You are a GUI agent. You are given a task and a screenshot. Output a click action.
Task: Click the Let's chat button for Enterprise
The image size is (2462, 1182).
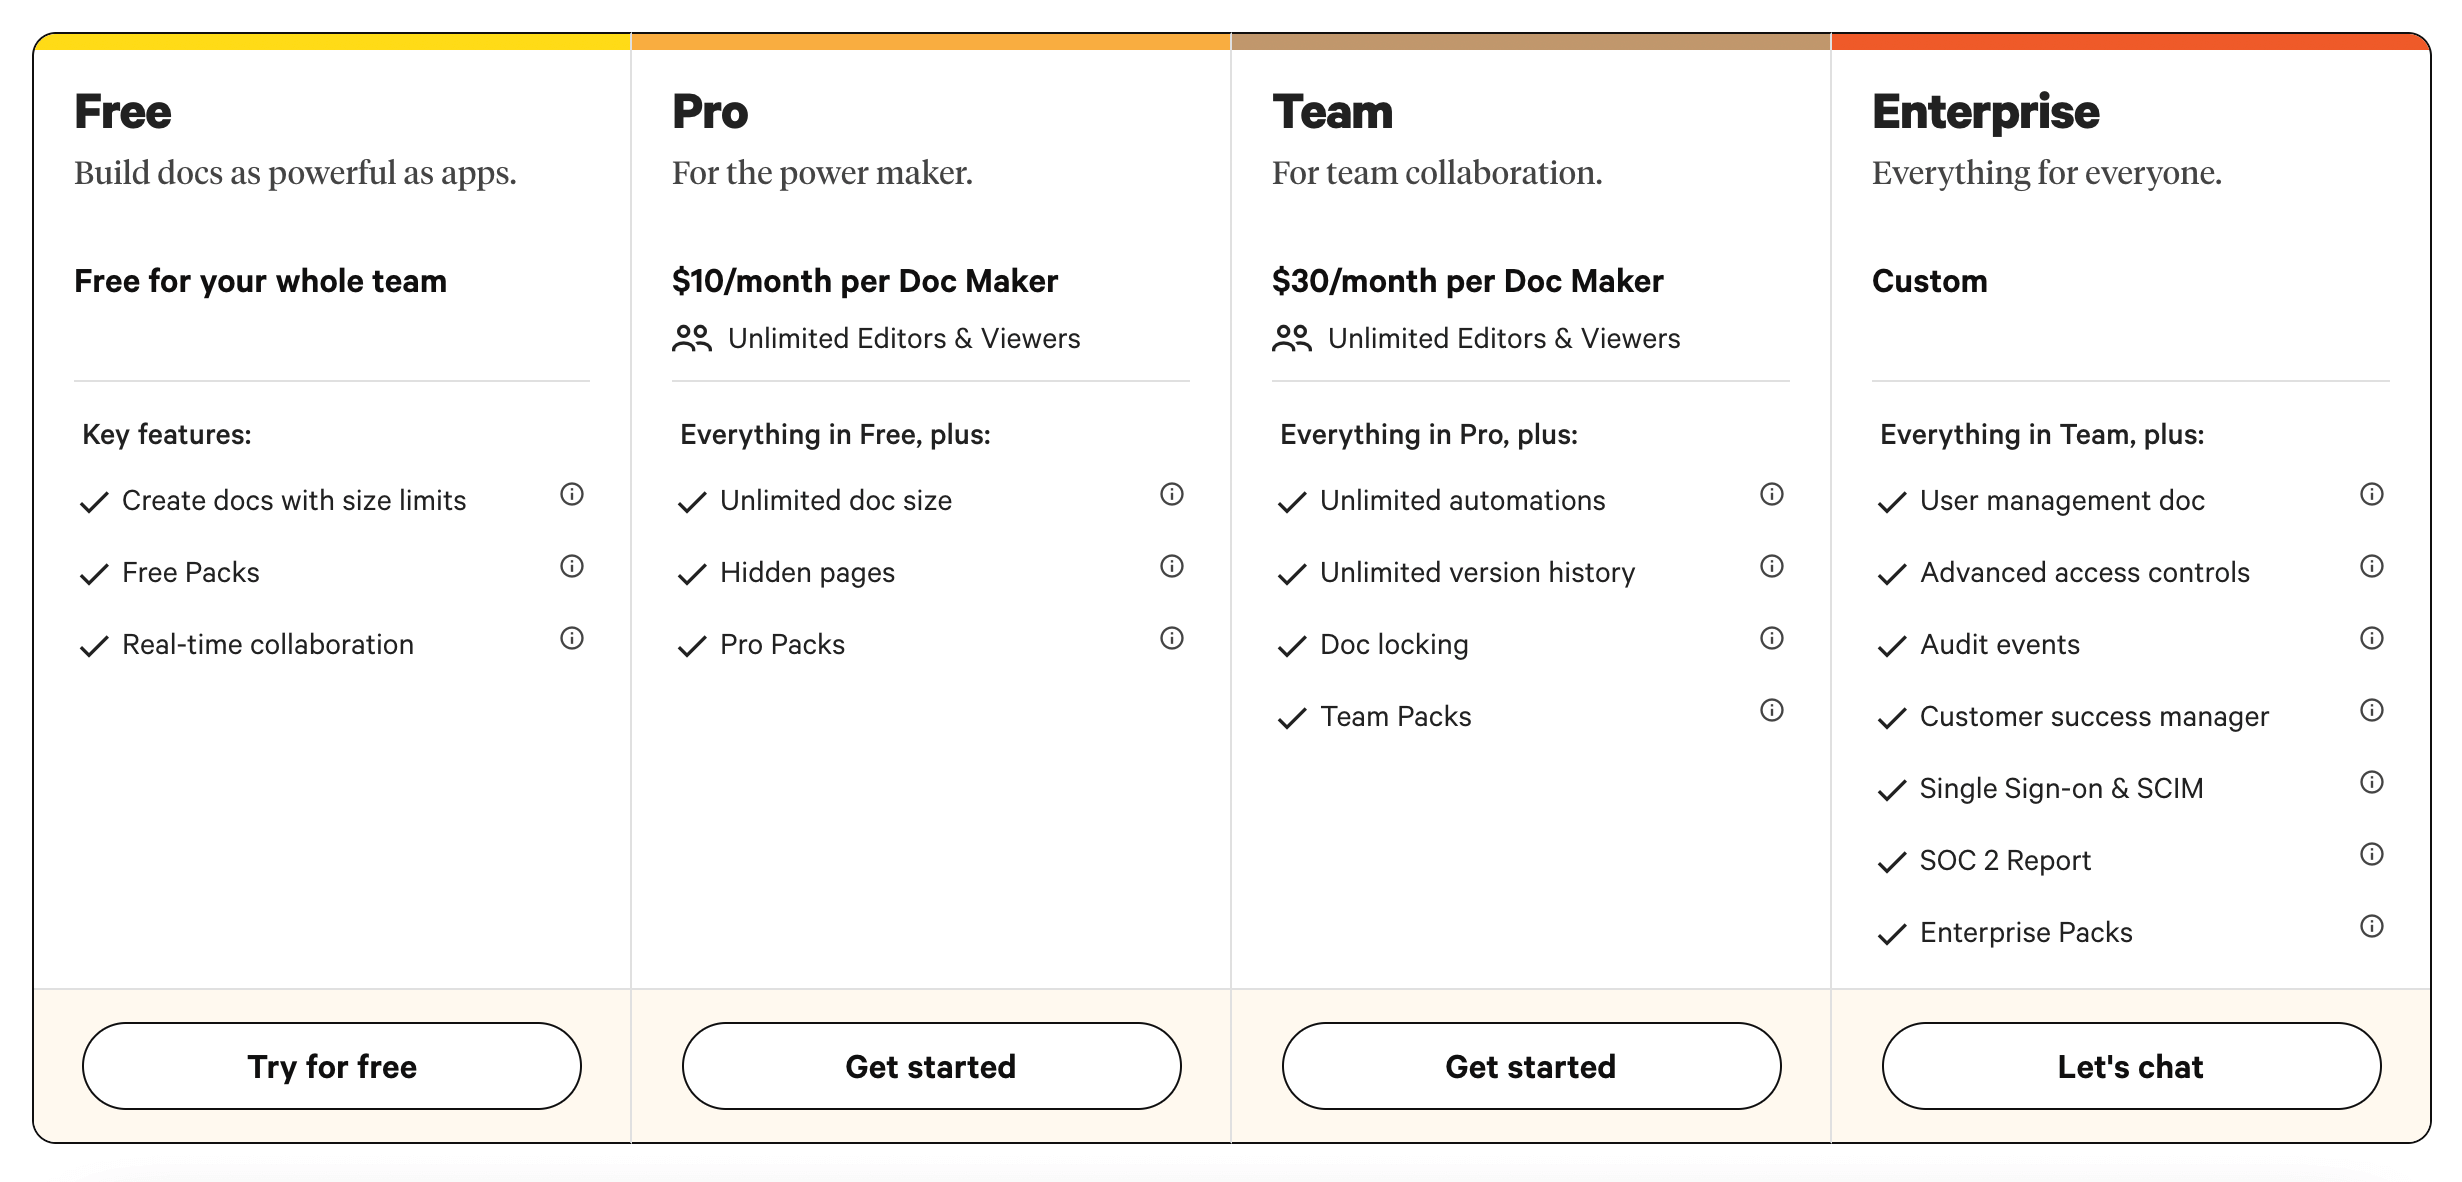point(2131,1066)
